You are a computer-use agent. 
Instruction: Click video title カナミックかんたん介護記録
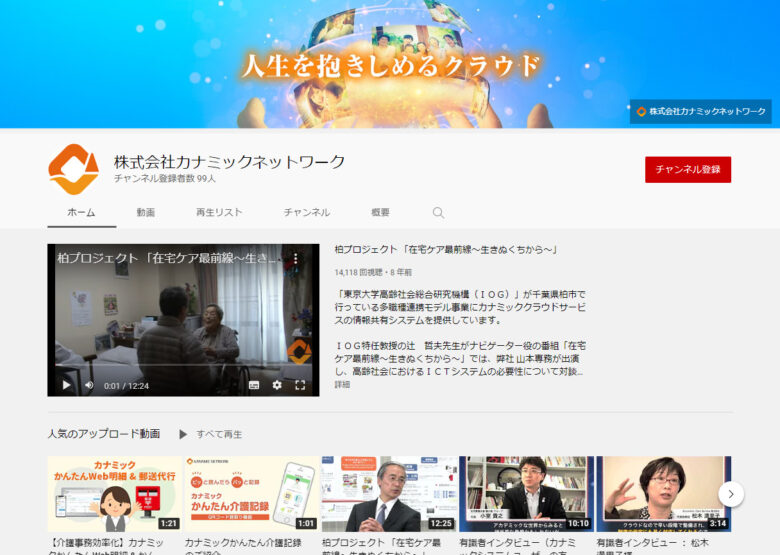tap(243, 547)
